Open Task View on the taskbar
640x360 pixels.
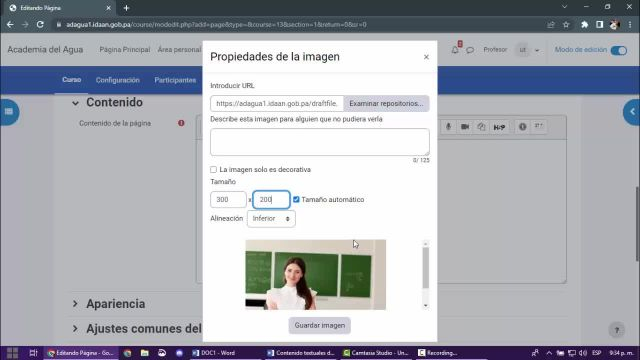[33, 353]
